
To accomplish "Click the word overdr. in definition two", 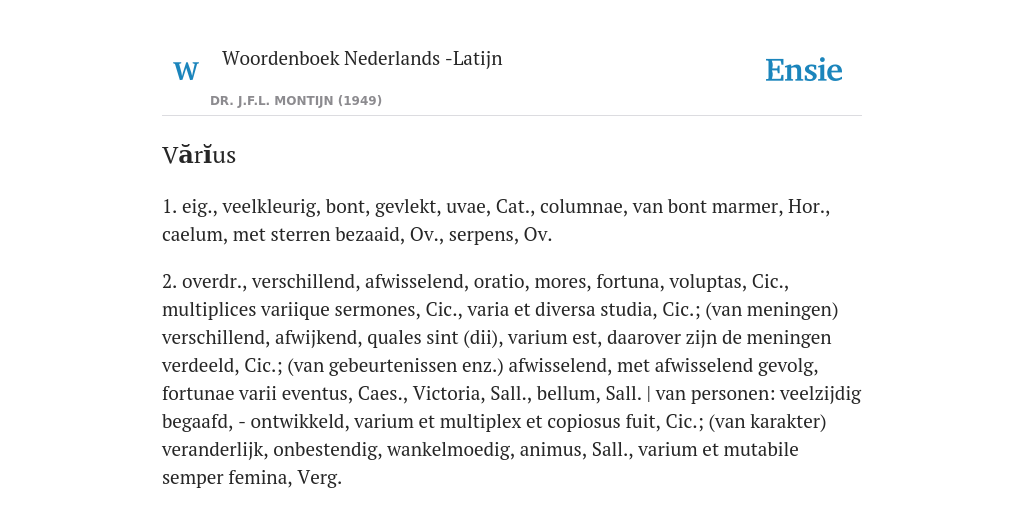I will 212,281.
